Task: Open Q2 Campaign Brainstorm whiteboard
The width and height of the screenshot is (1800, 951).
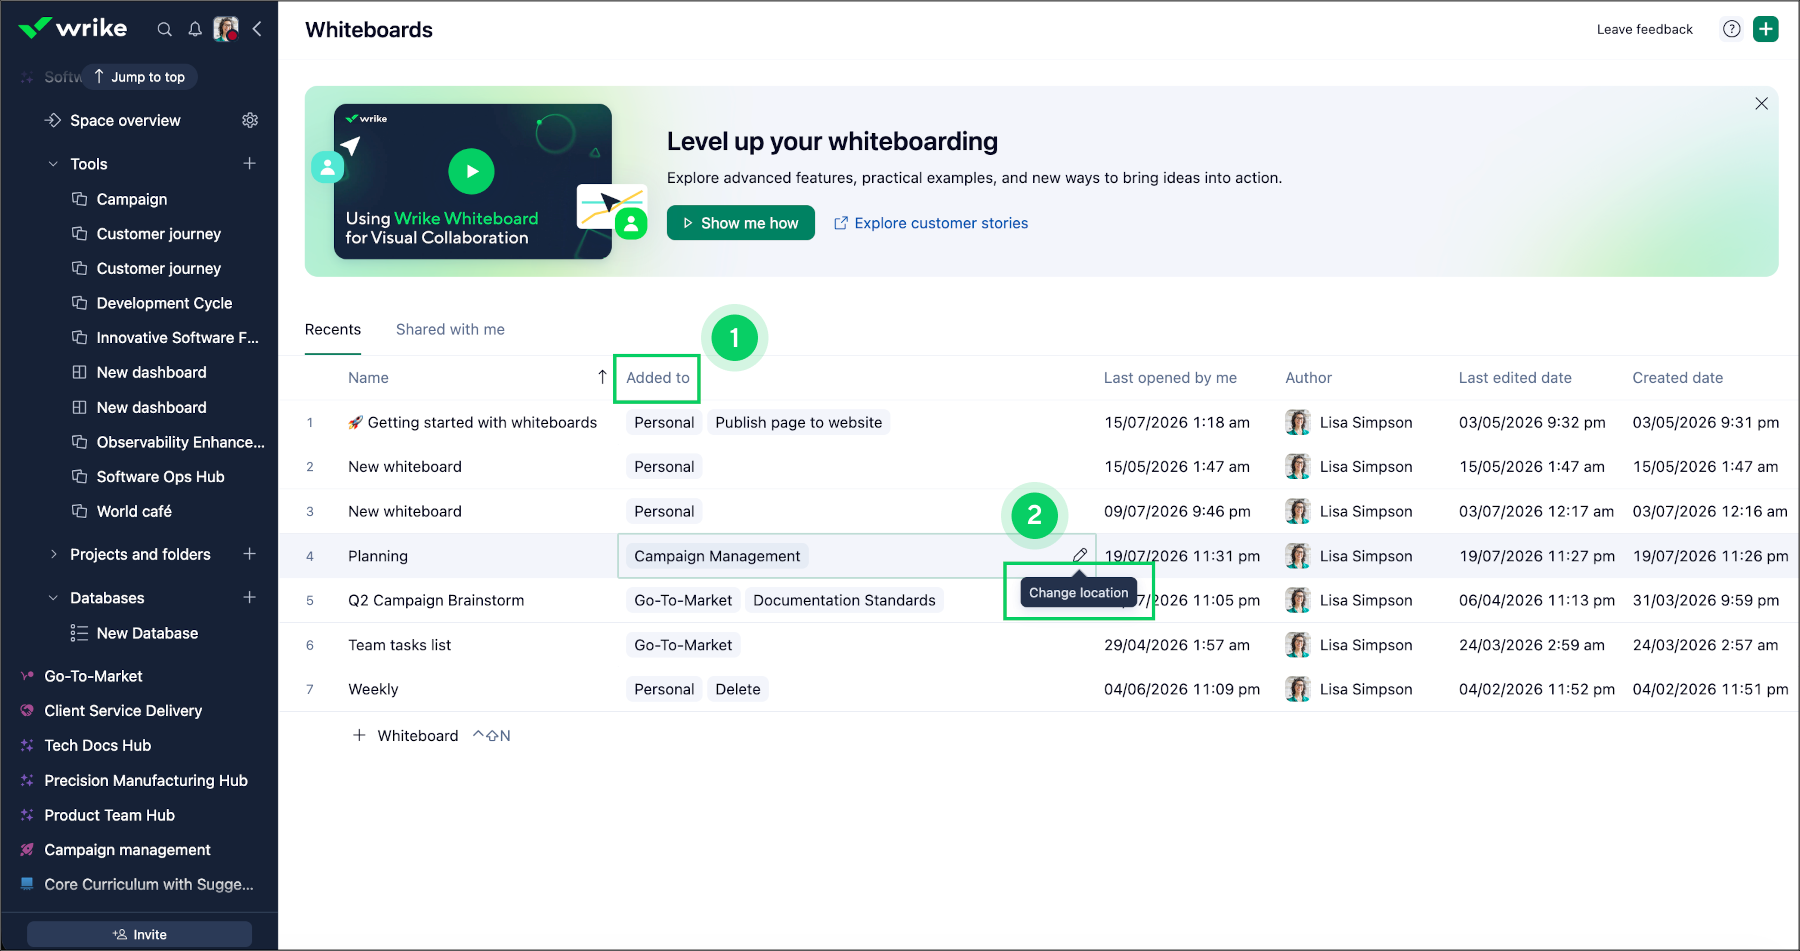Action: point(436,600)
